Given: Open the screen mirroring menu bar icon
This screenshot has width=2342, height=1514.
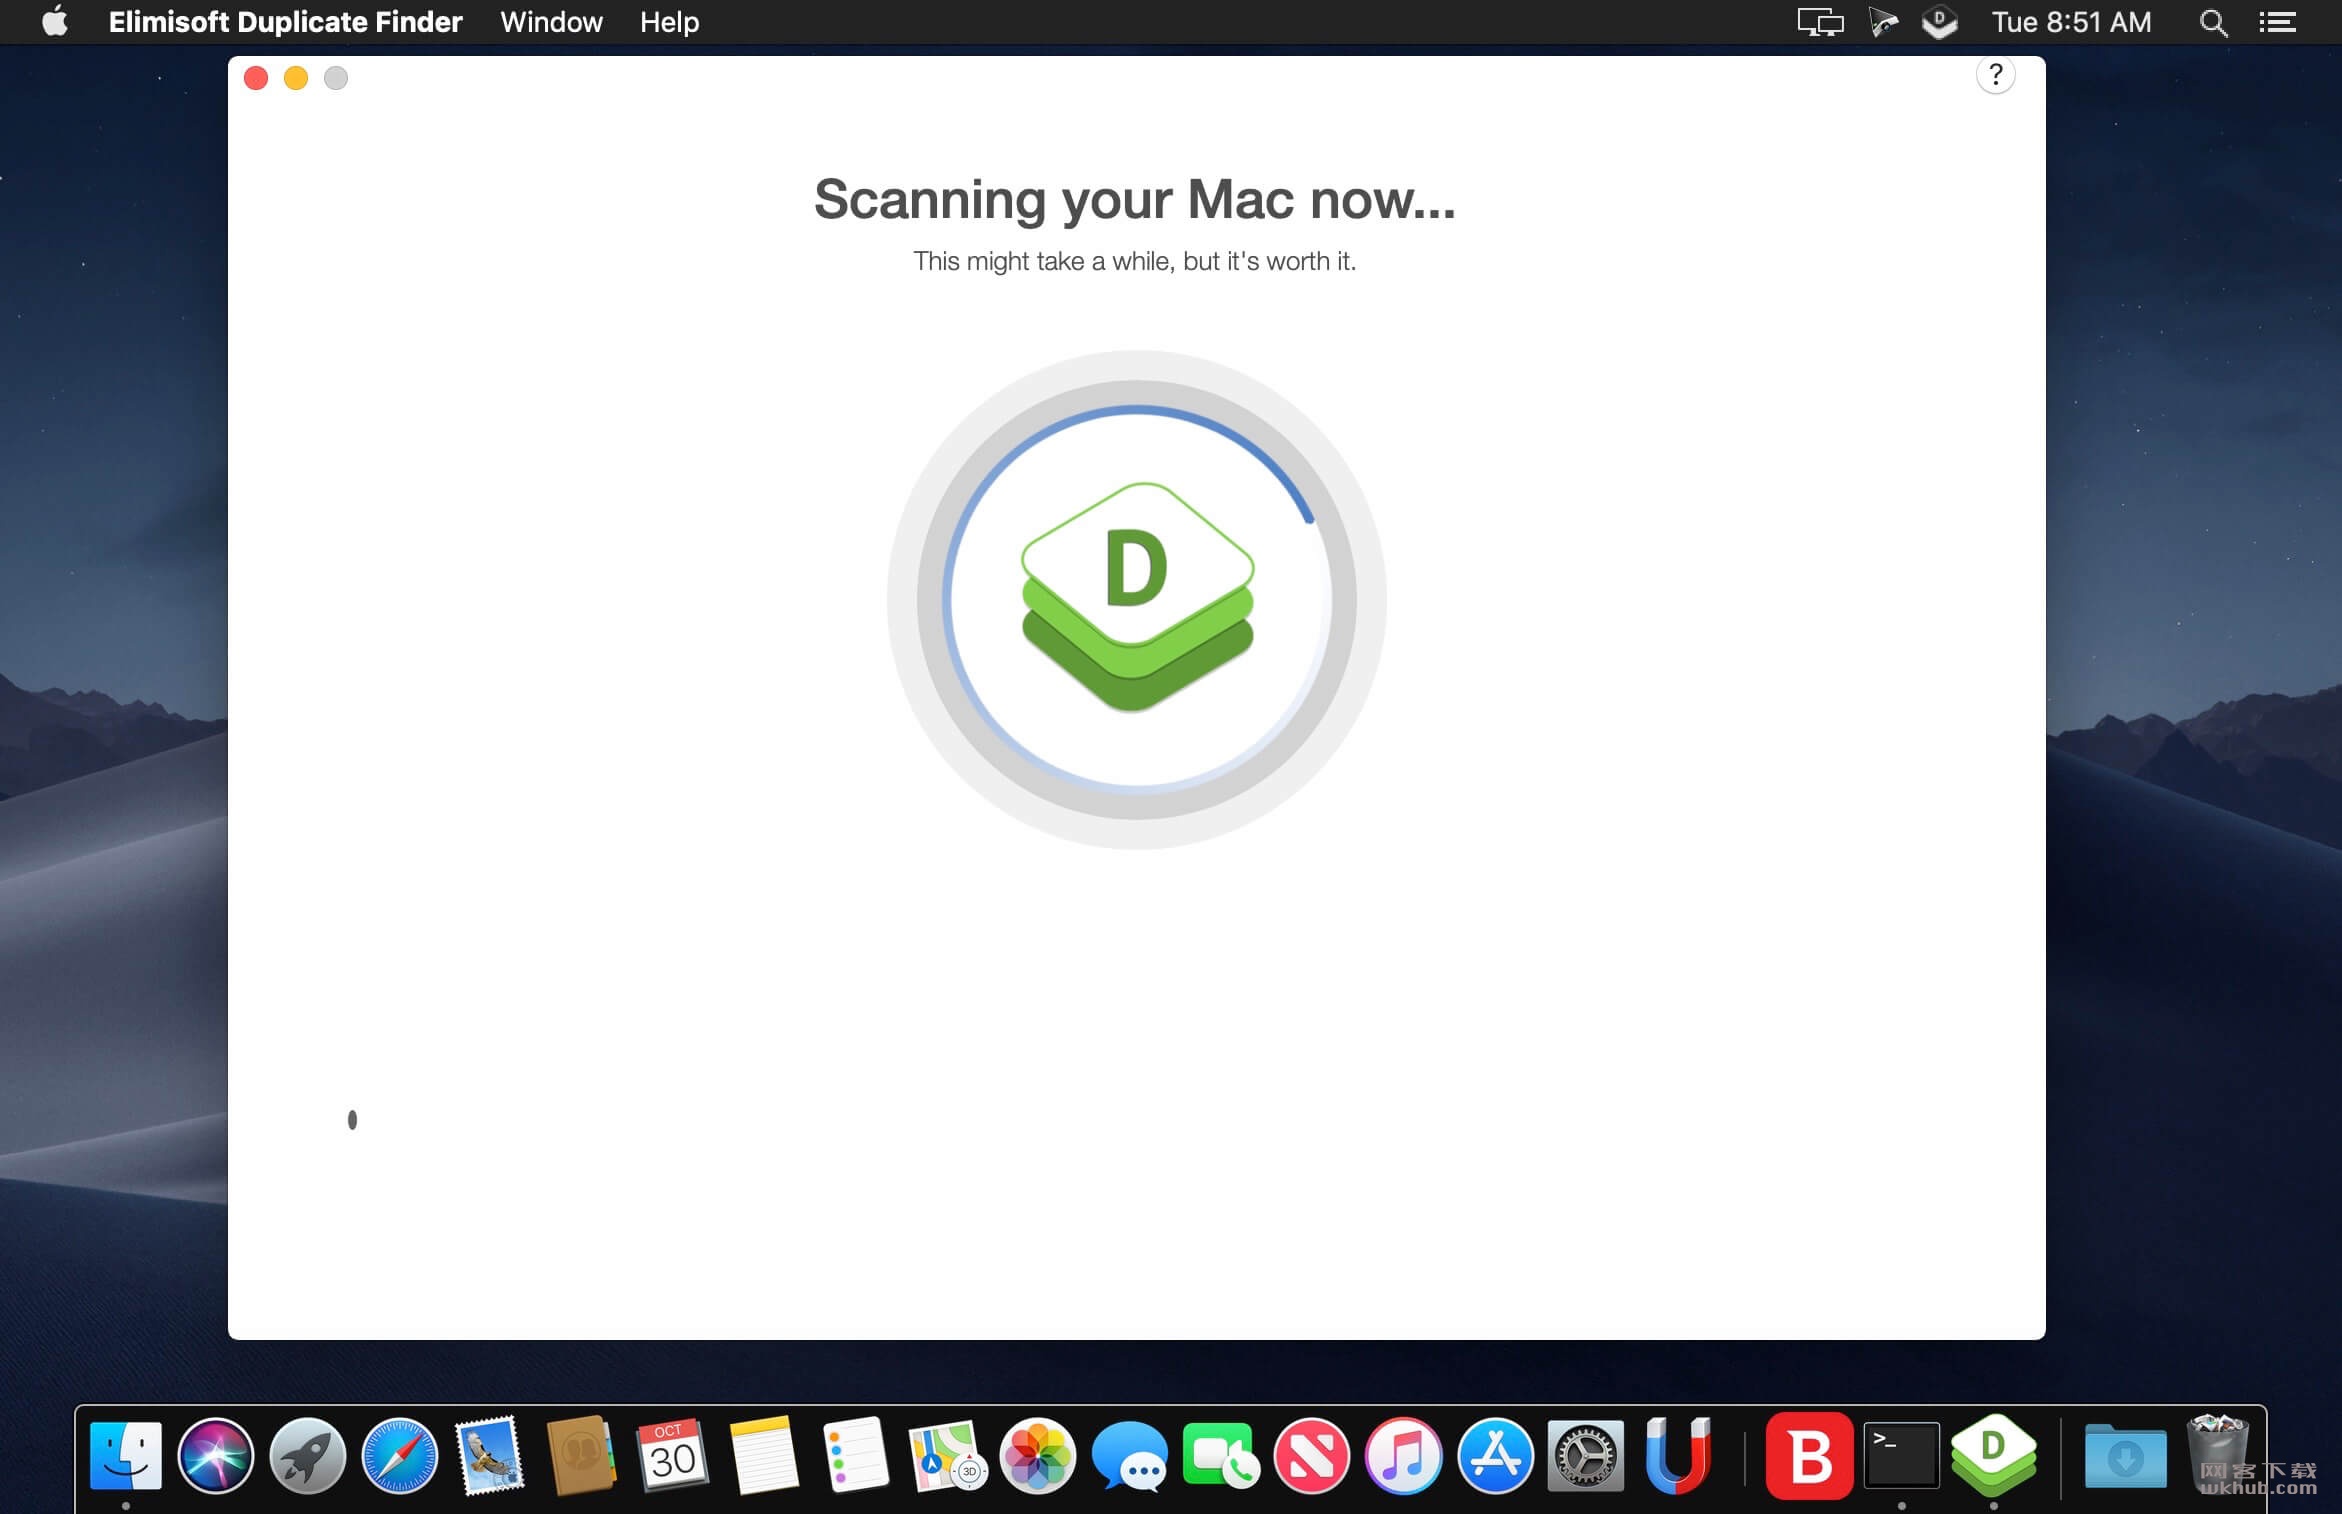Looking at the screenshot, I should click(x=1820, y=22).
